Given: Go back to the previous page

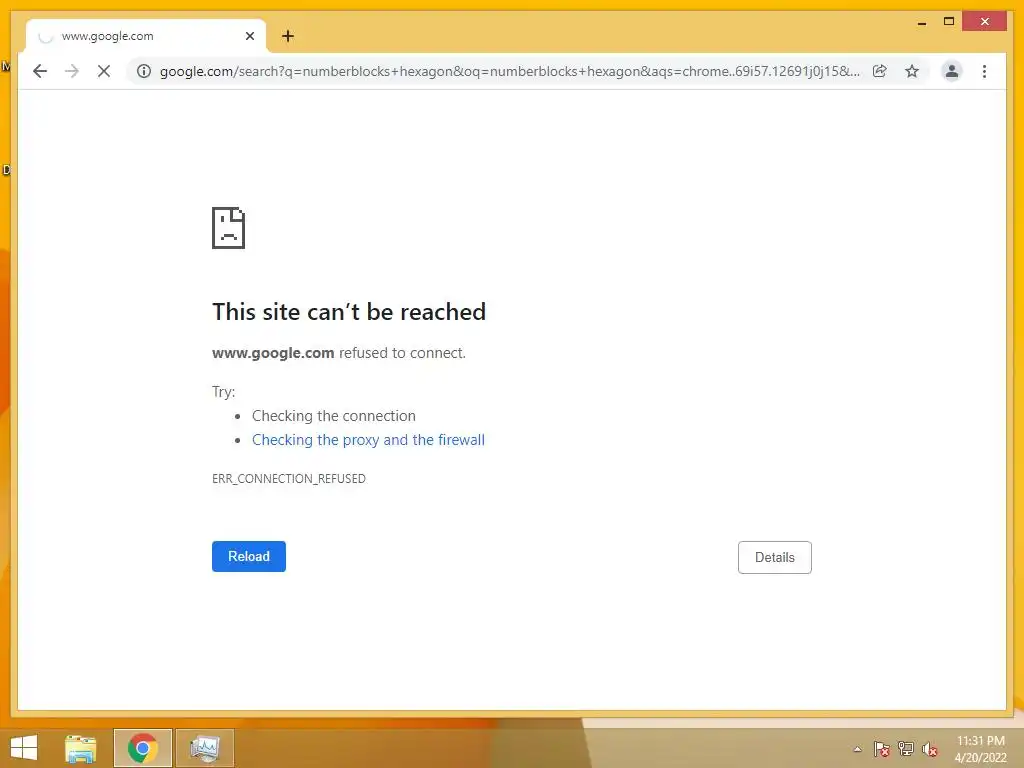Looking at the screenshot, I should pos(40,71).
